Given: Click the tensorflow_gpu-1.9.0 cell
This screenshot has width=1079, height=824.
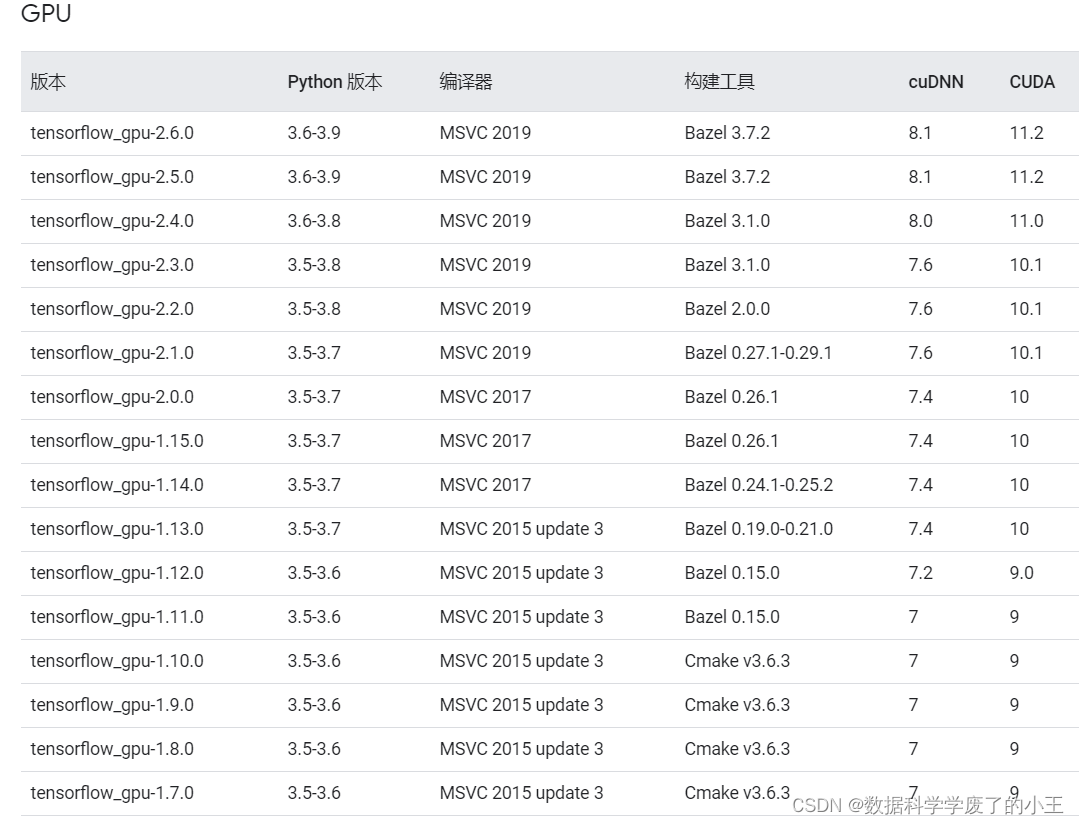Looking at the screenshot, I should coord(112,706).
